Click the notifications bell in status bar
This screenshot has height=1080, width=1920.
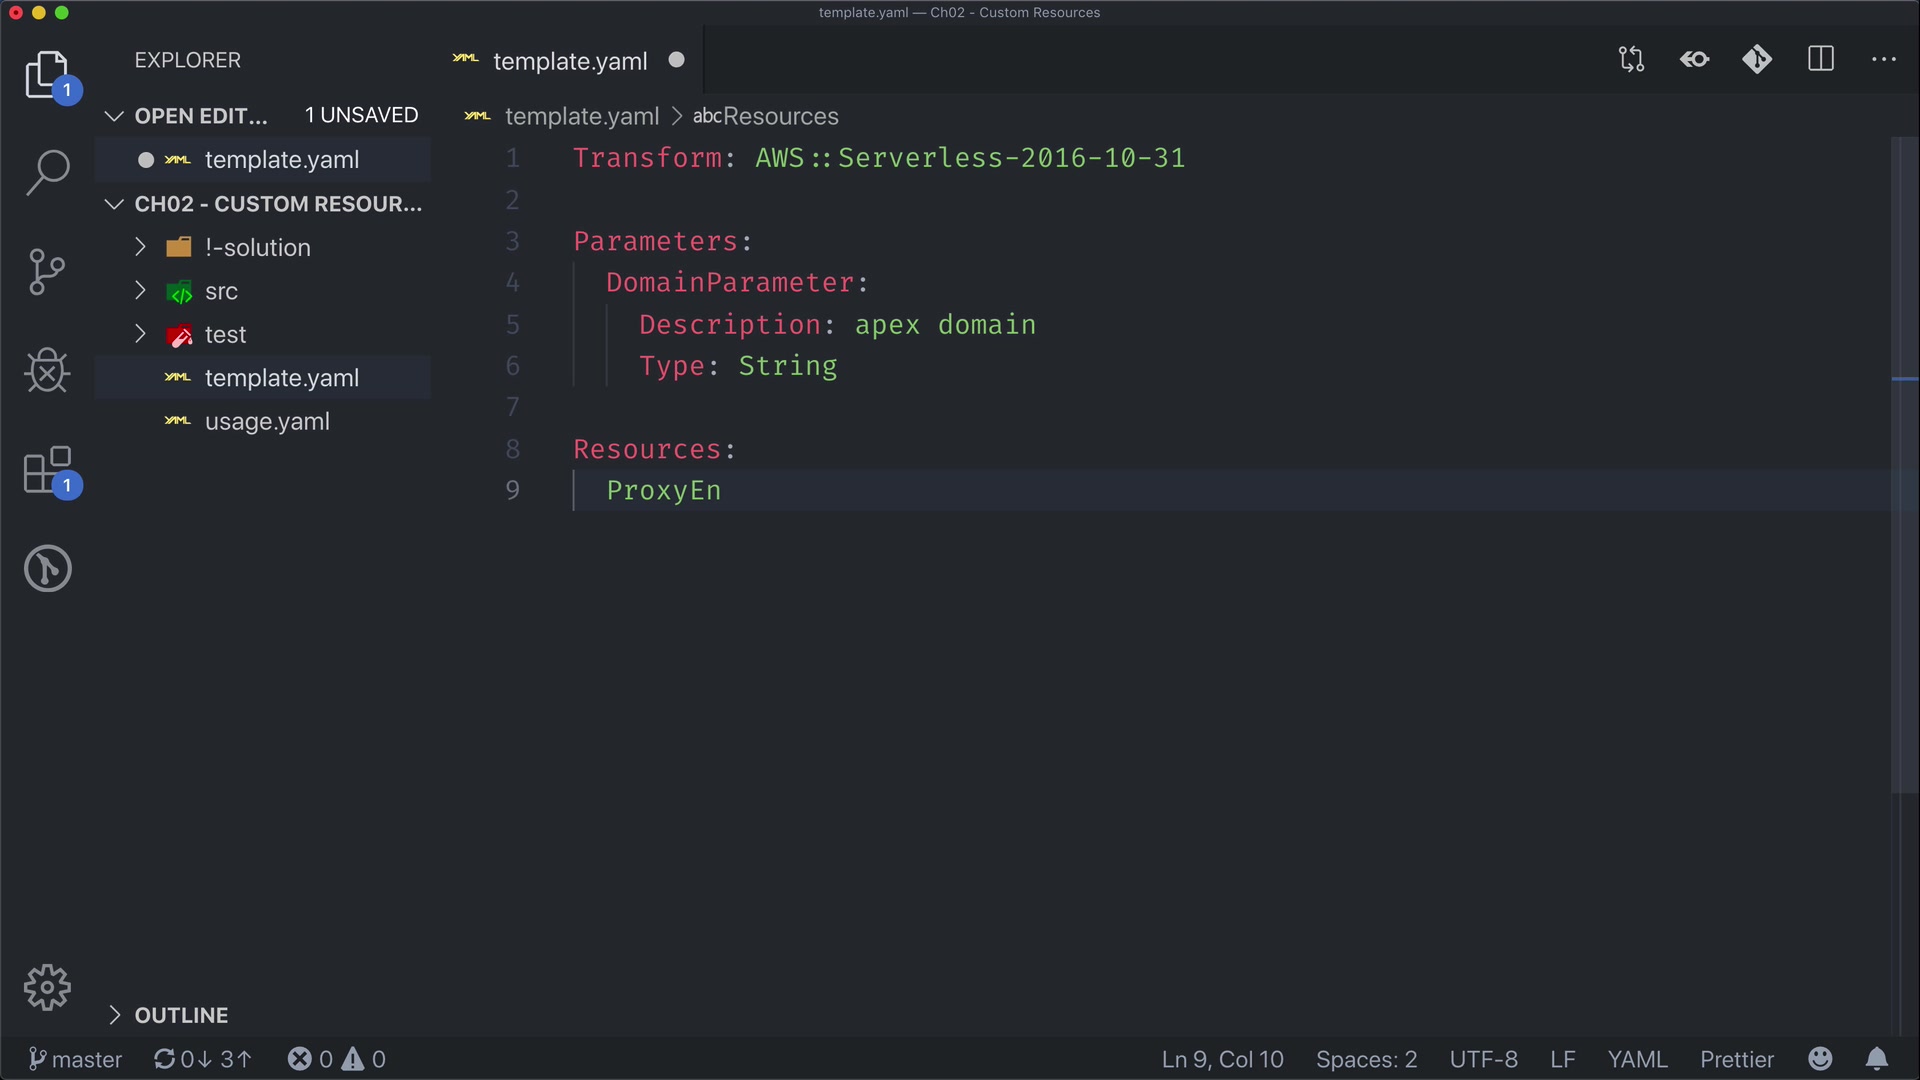(x=1877, y=1059)
